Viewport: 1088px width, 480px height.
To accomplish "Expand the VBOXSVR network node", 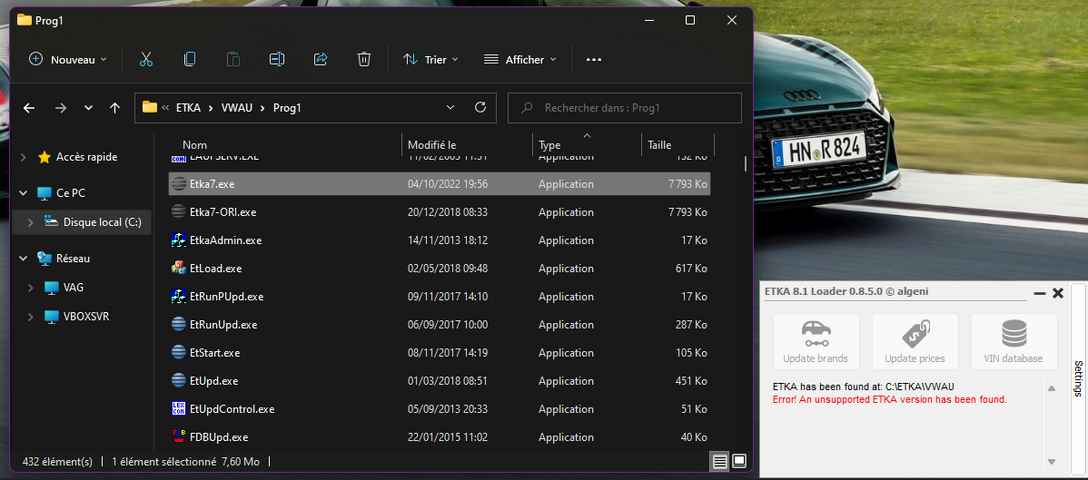I will pos(30,317).
